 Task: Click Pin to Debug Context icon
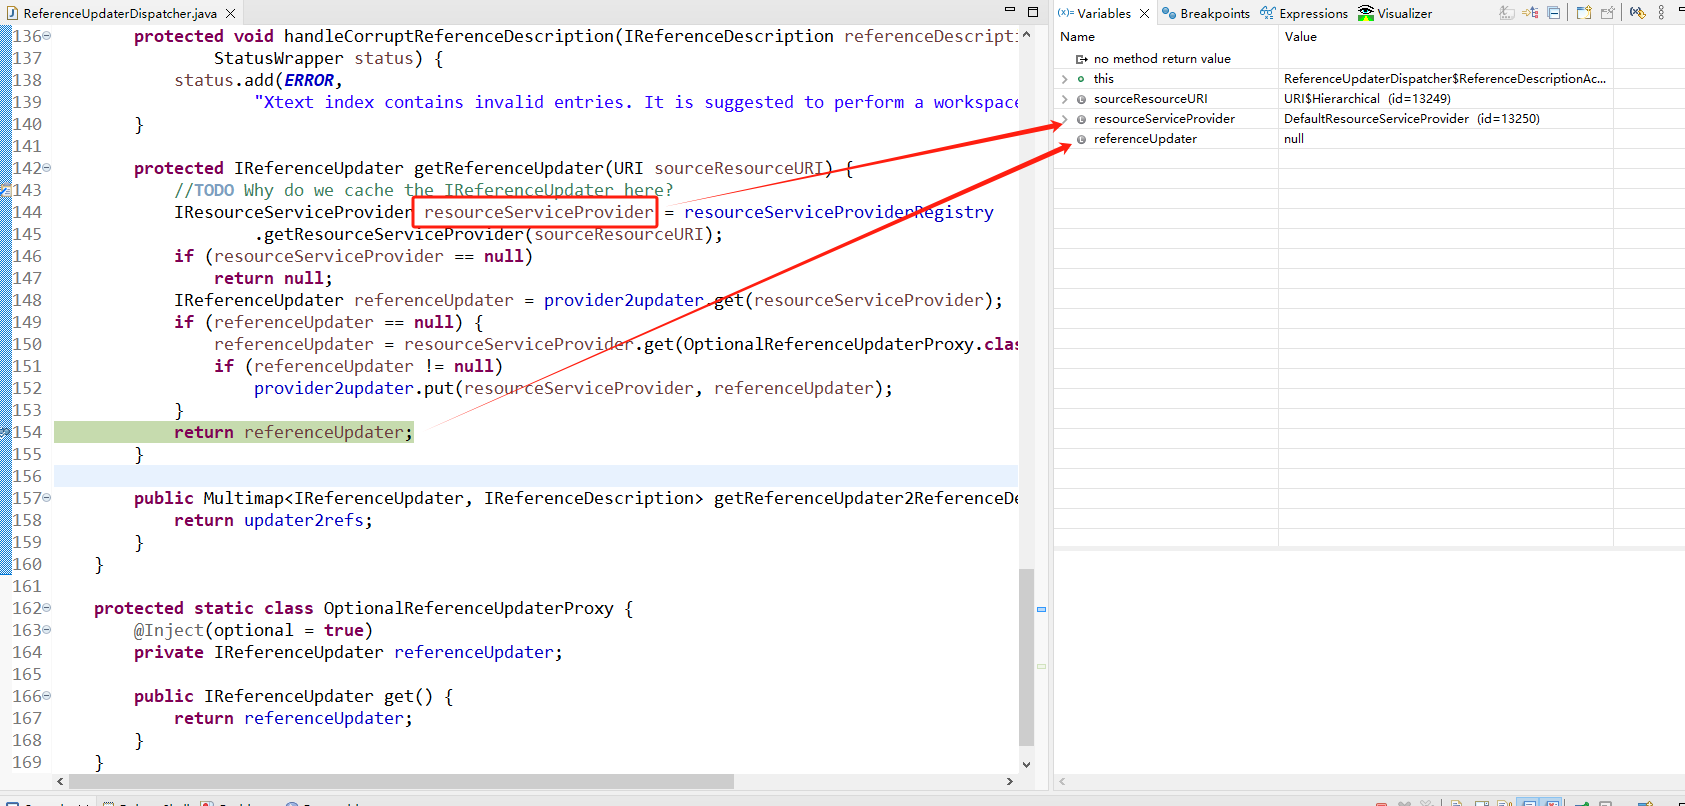coord(1607,13)
